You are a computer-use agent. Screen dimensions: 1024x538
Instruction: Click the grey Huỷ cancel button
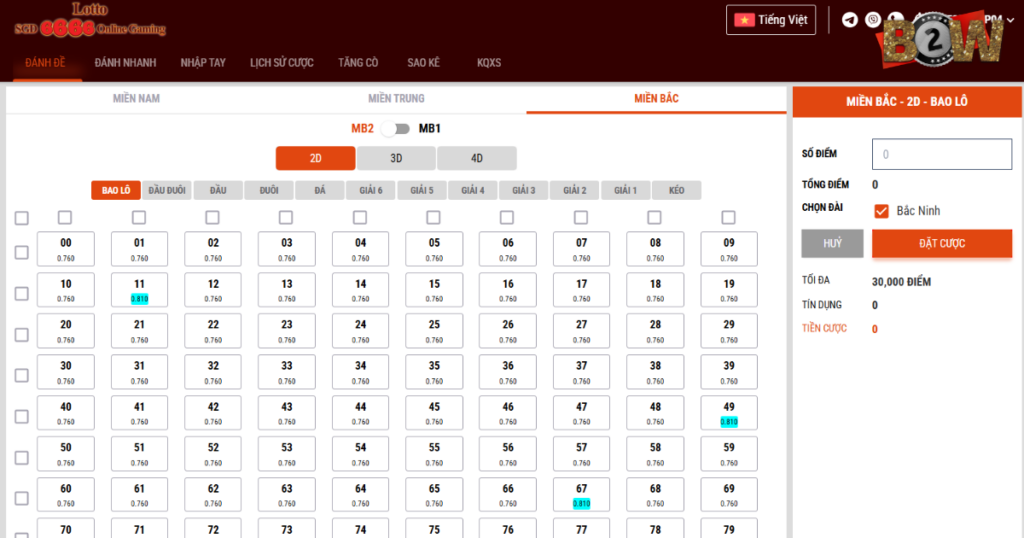pyautogui.click(x=832, y=243)
